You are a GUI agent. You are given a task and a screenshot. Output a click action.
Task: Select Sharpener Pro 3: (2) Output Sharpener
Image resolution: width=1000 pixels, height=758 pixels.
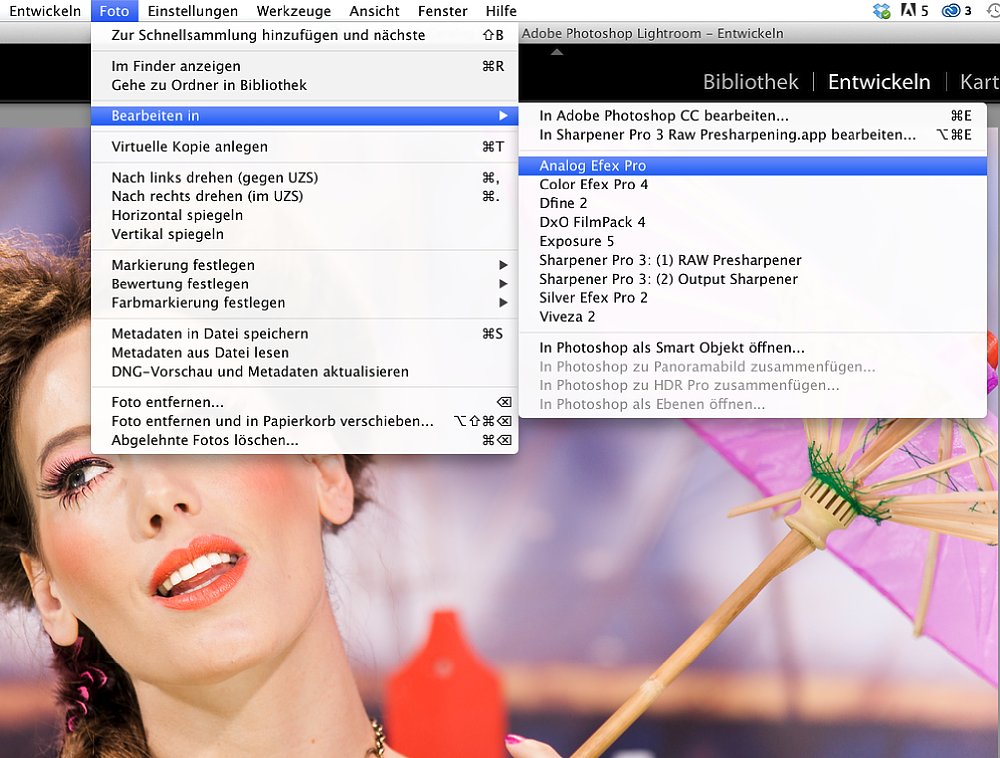pyautogui.click(x=753, y=279)
